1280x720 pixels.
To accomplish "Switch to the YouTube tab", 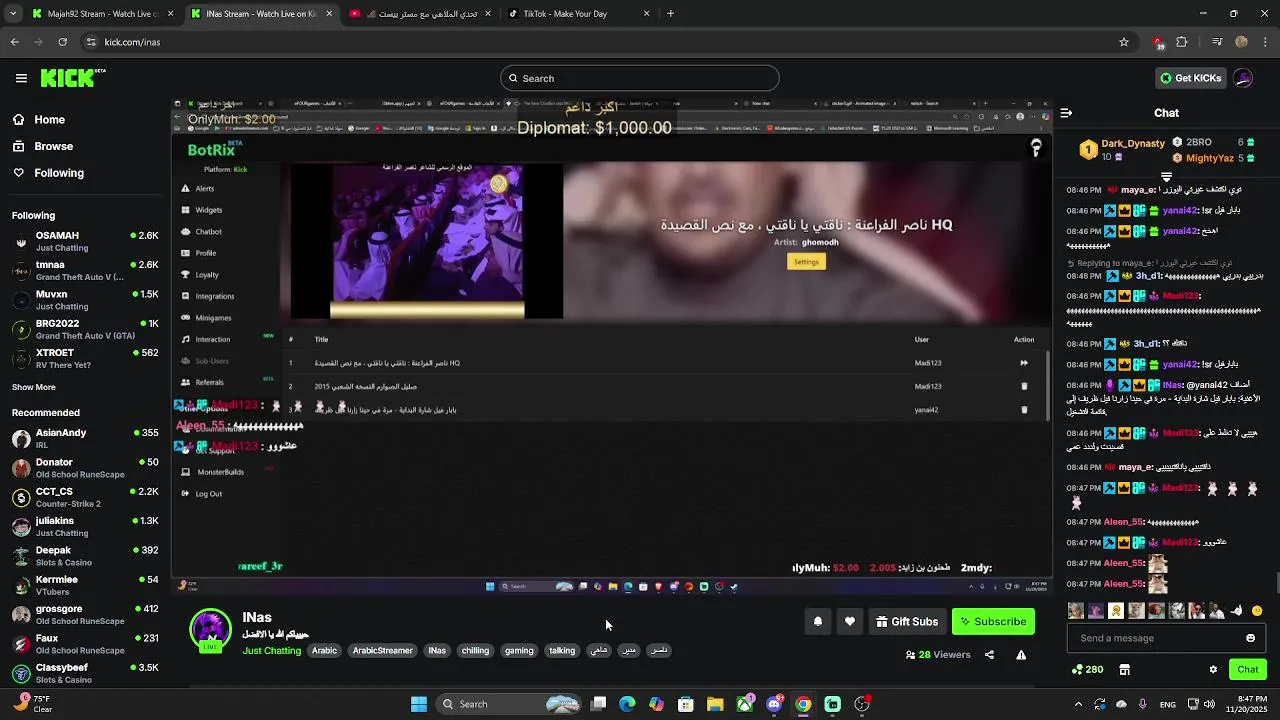I will tap(421, 14).
